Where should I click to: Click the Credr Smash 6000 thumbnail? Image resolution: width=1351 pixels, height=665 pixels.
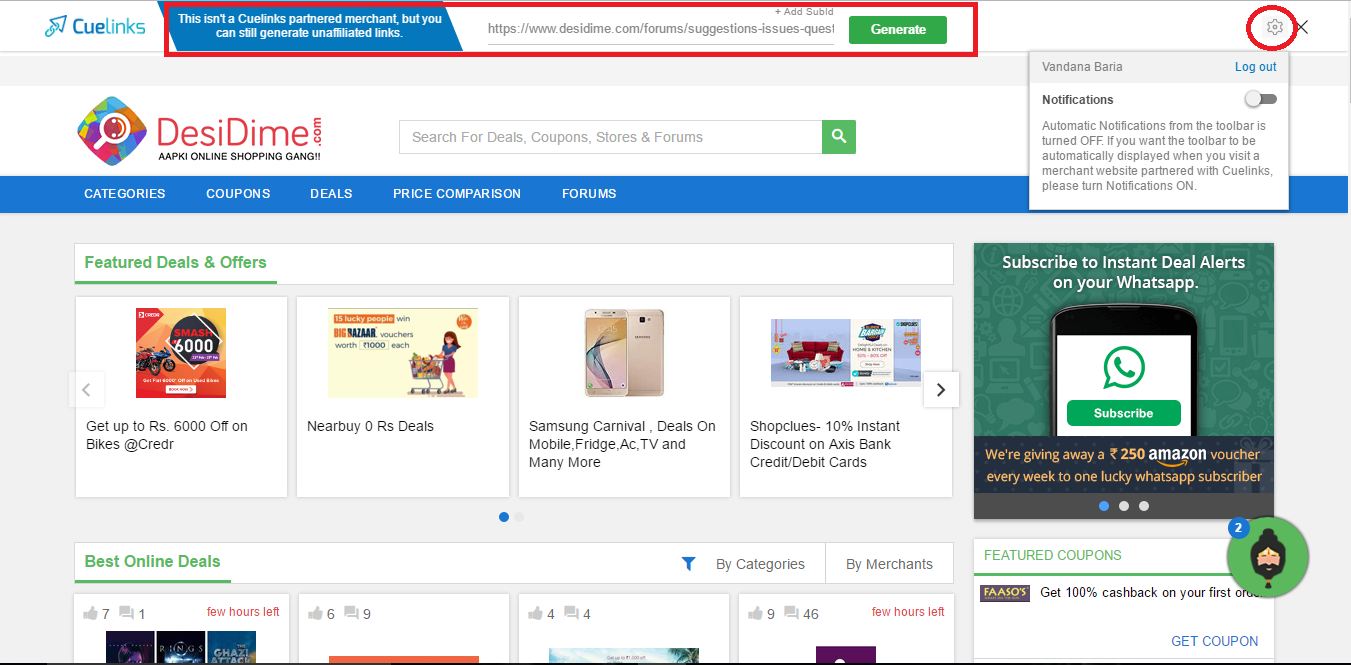181,353
